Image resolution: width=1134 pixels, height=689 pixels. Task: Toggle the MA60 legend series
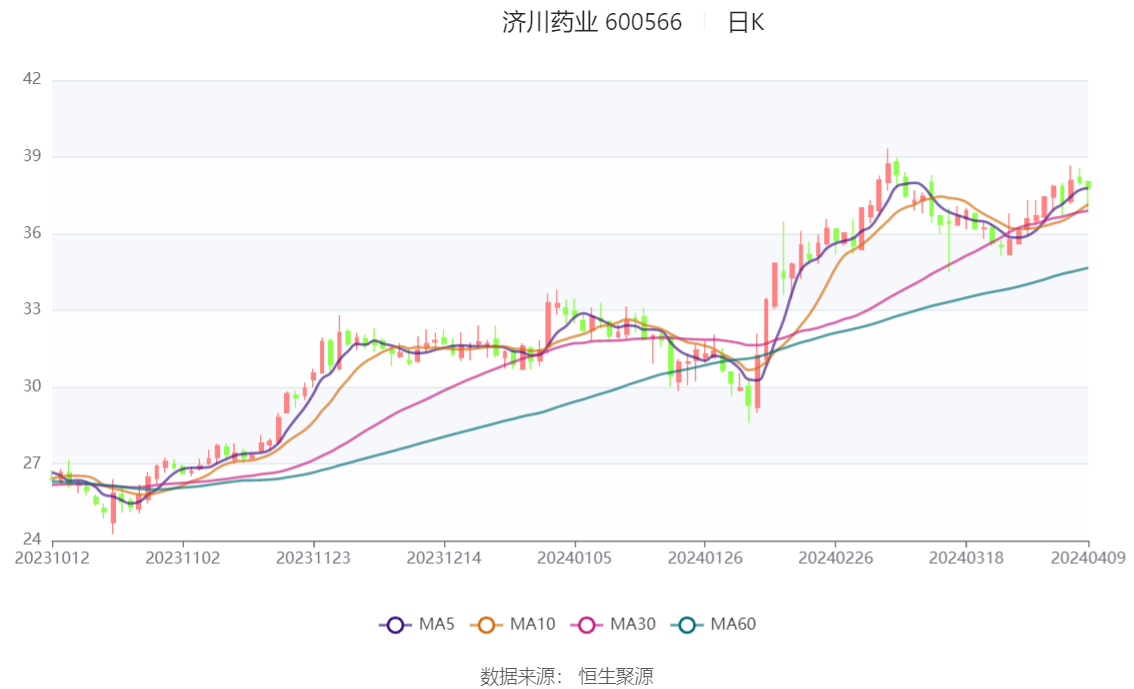[x=714, y=624]
